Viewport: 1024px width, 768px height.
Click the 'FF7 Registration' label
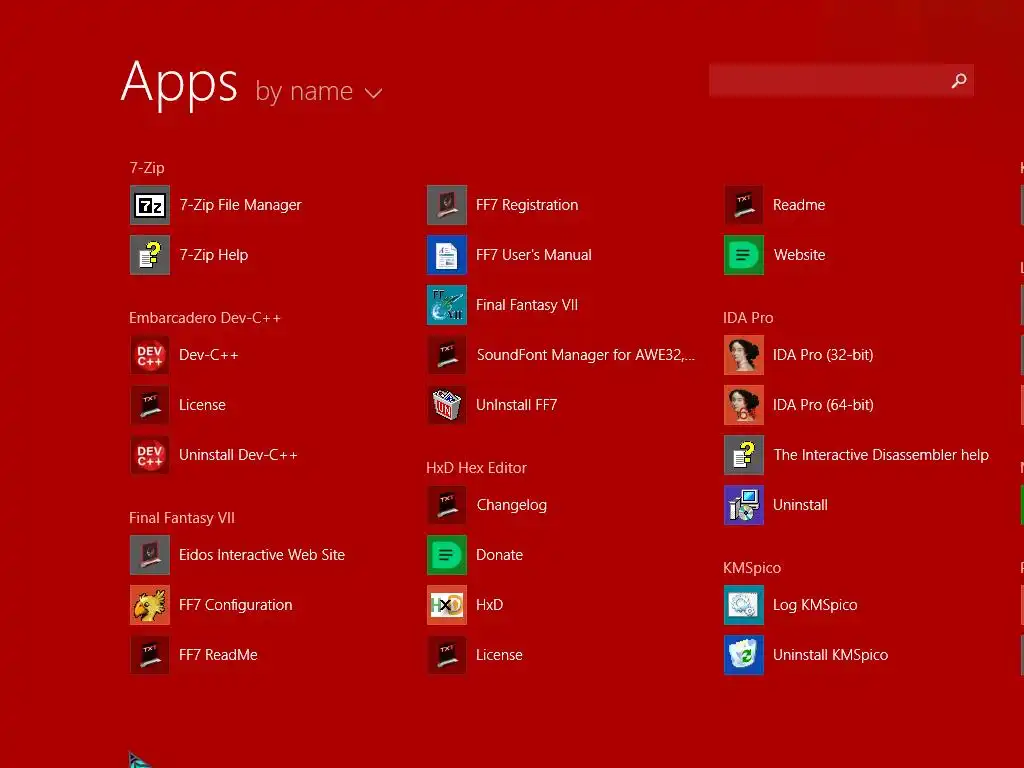[527, 205]
